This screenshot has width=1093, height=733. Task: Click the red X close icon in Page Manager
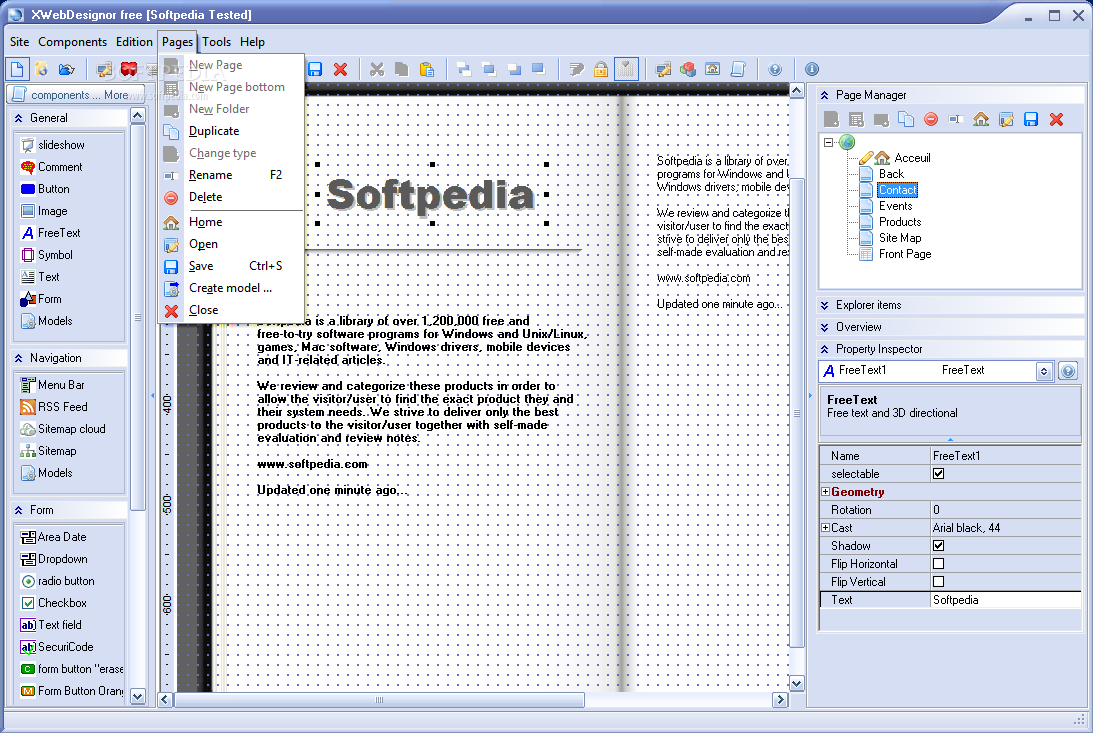pos(1056,120)
